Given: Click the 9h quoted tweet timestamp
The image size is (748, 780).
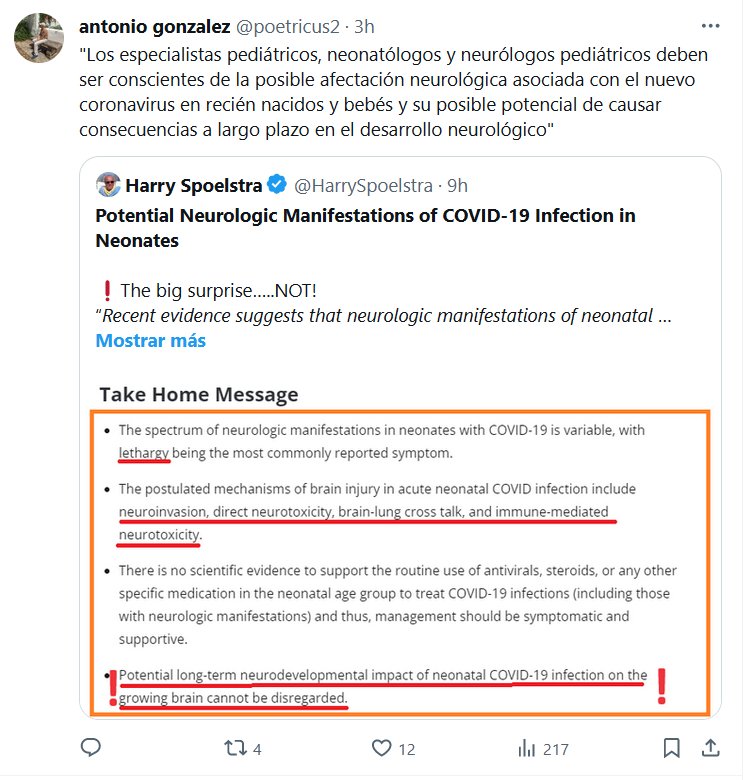Looking at the screenshot, I should coord(457,185).
